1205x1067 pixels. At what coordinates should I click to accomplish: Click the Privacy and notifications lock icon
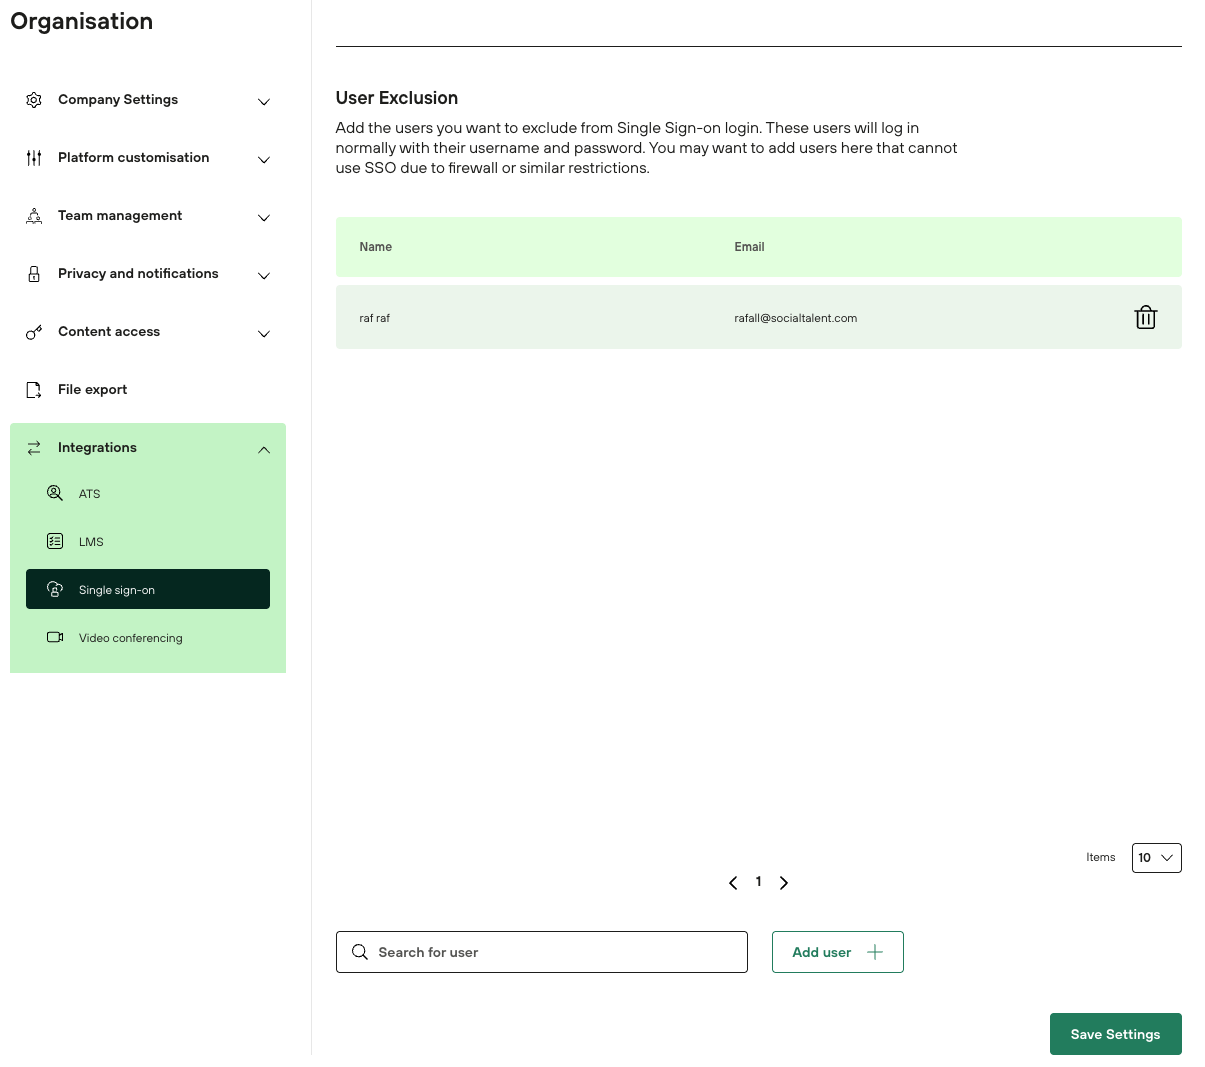tap(34, 274)
